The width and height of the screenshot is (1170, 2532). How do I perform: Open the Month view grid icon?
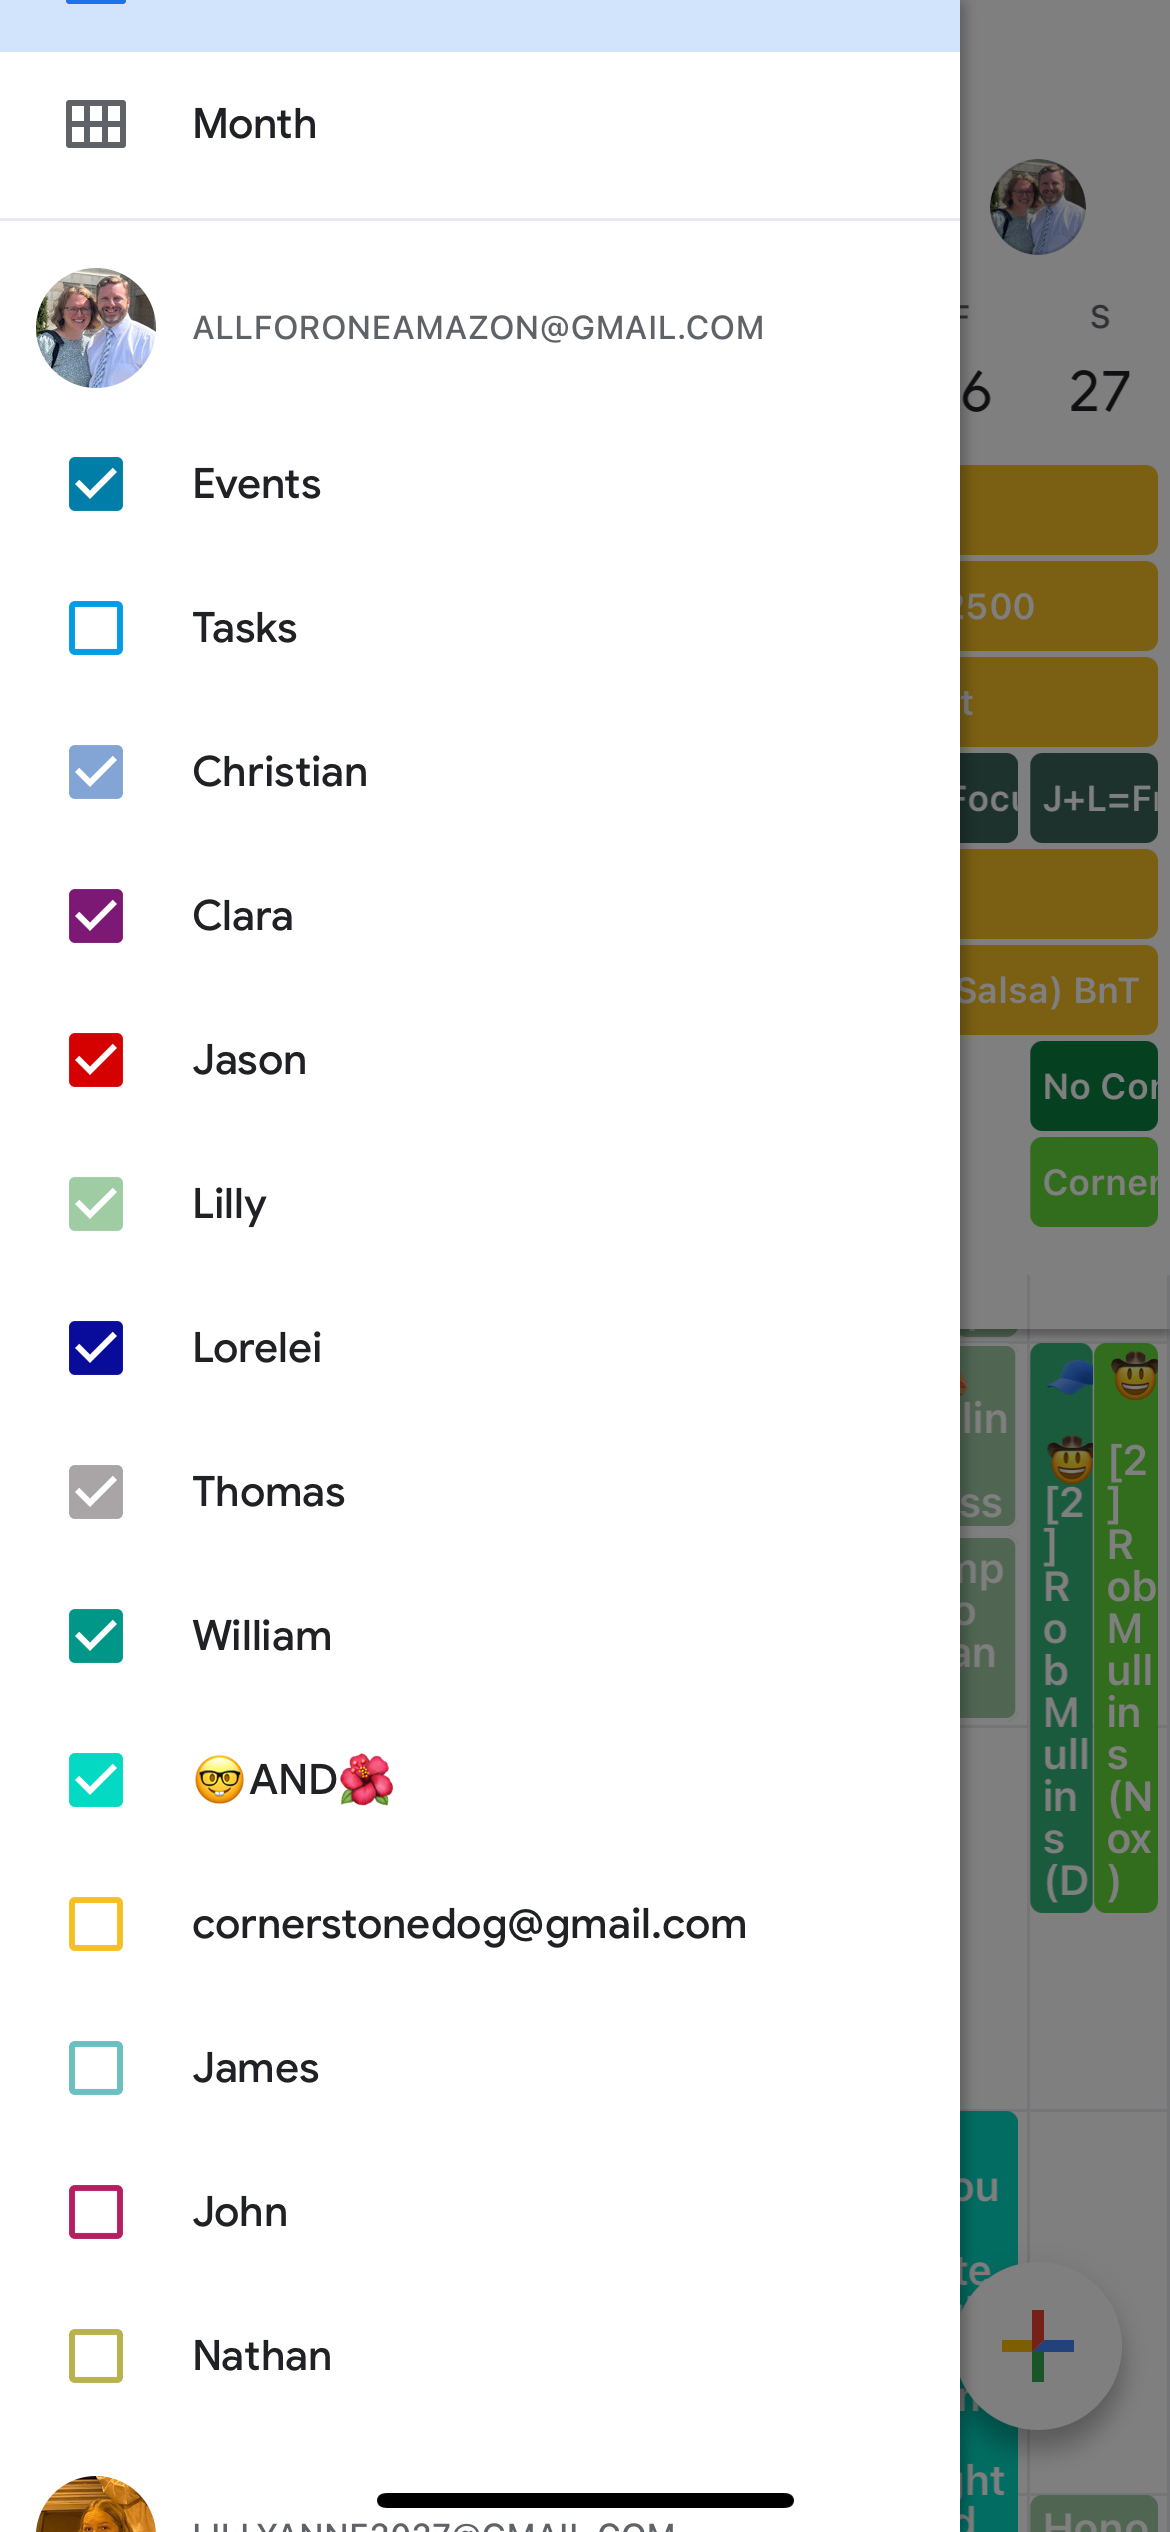coord(96,124)
